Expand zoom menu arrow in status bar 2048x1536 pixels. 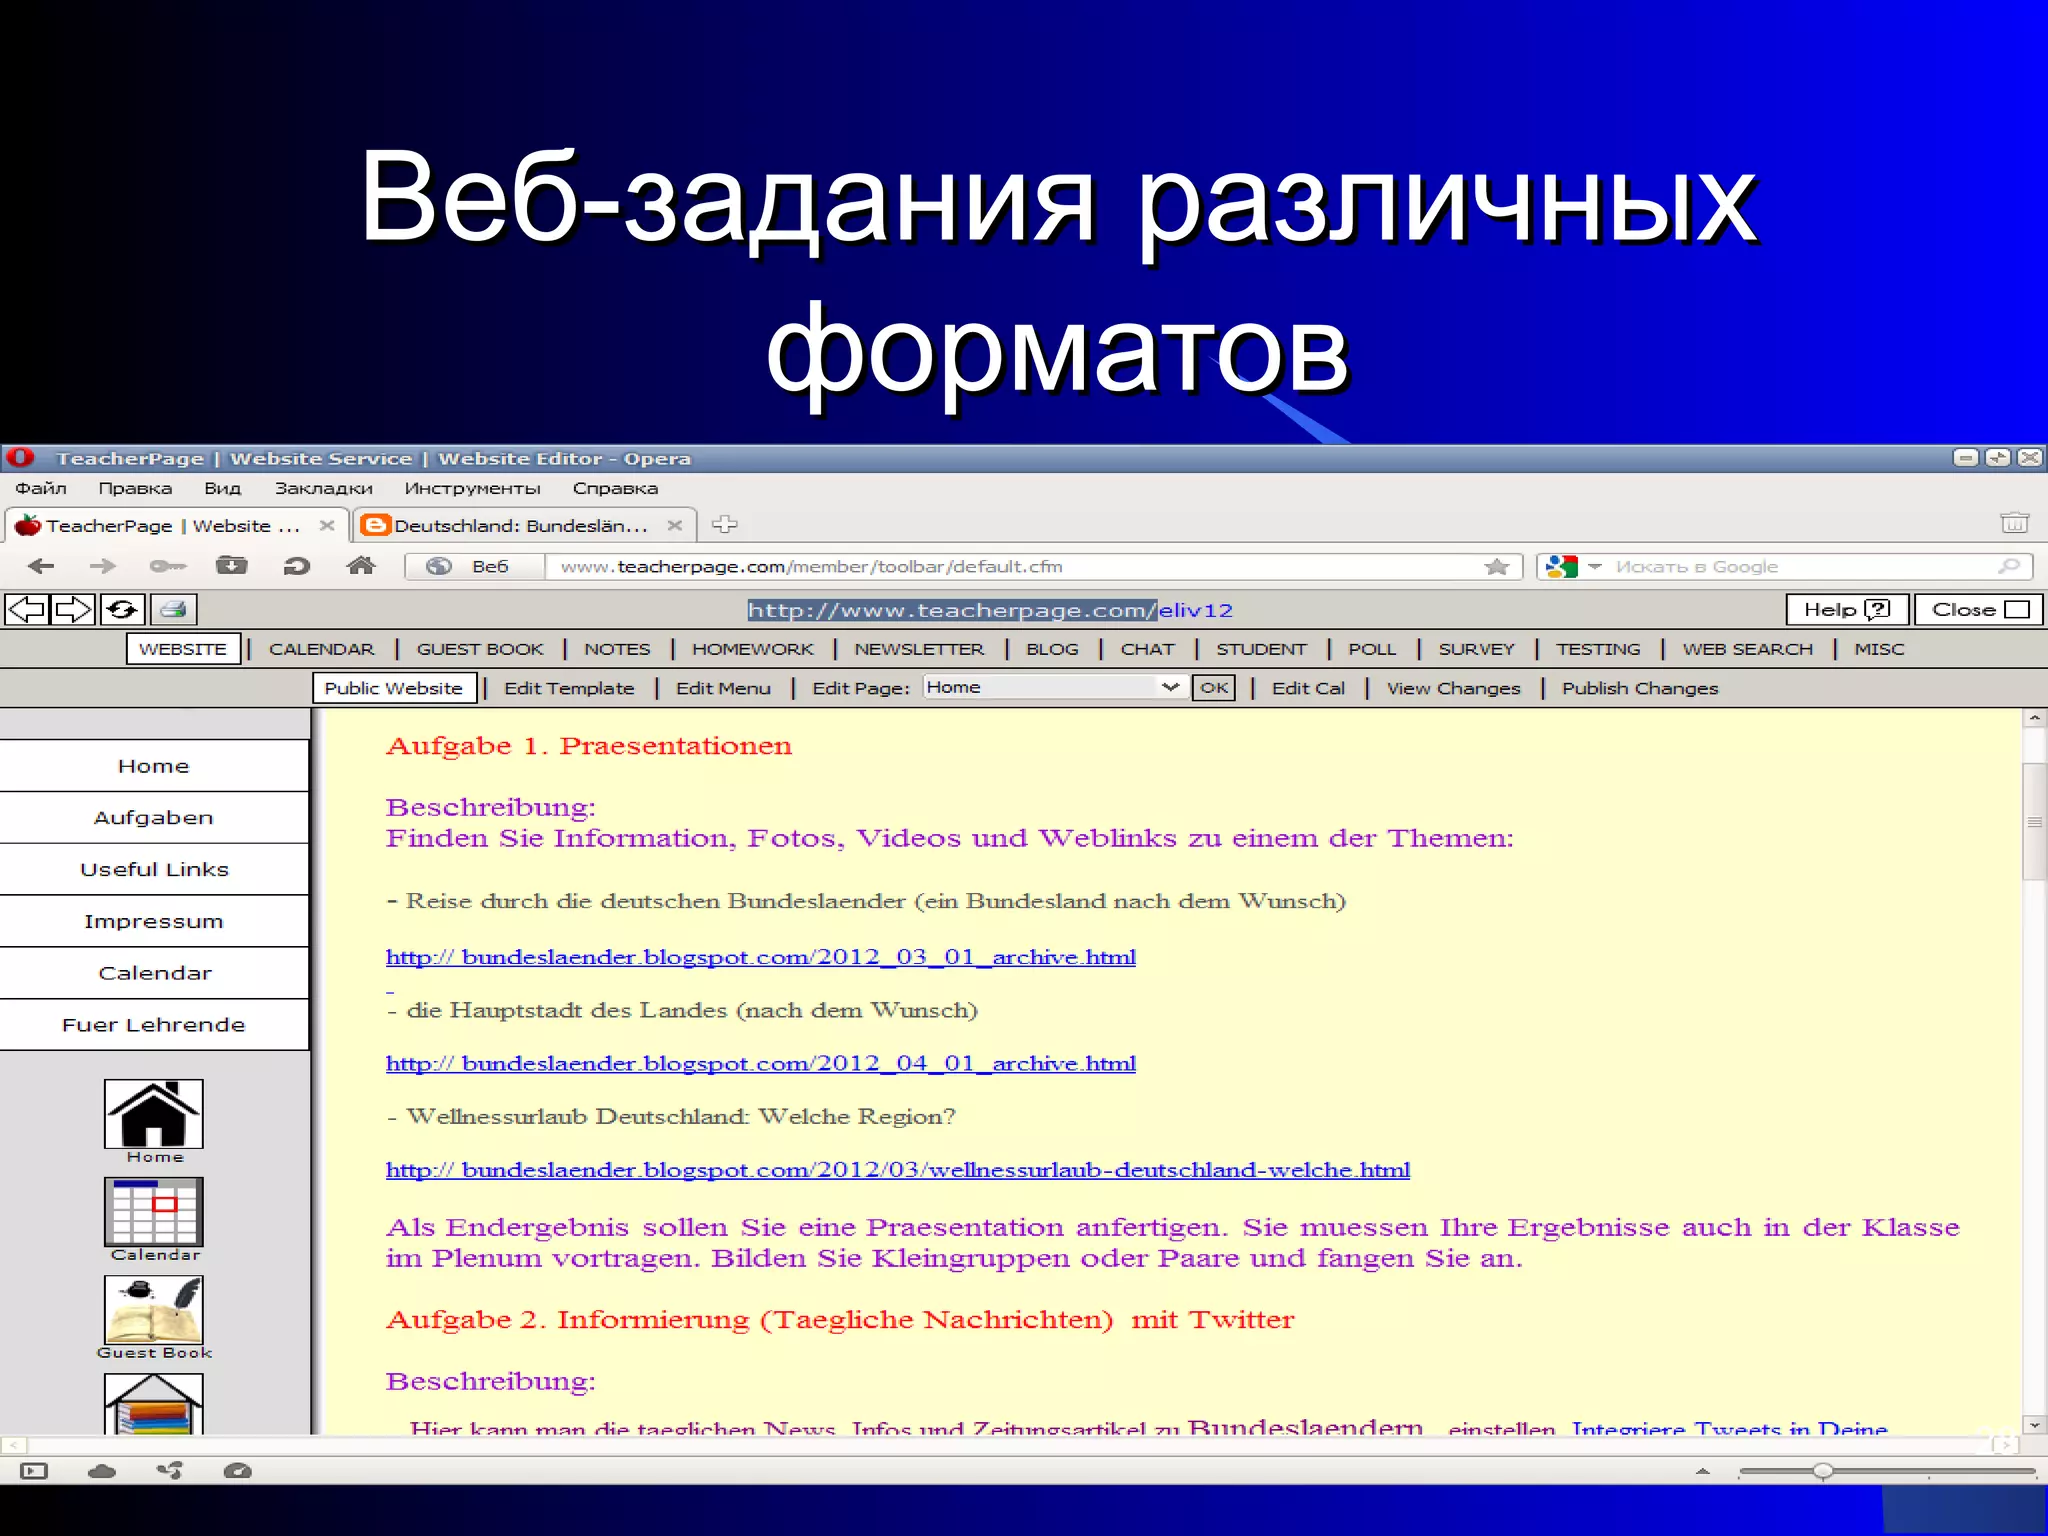click(x=1703, y=1472)
